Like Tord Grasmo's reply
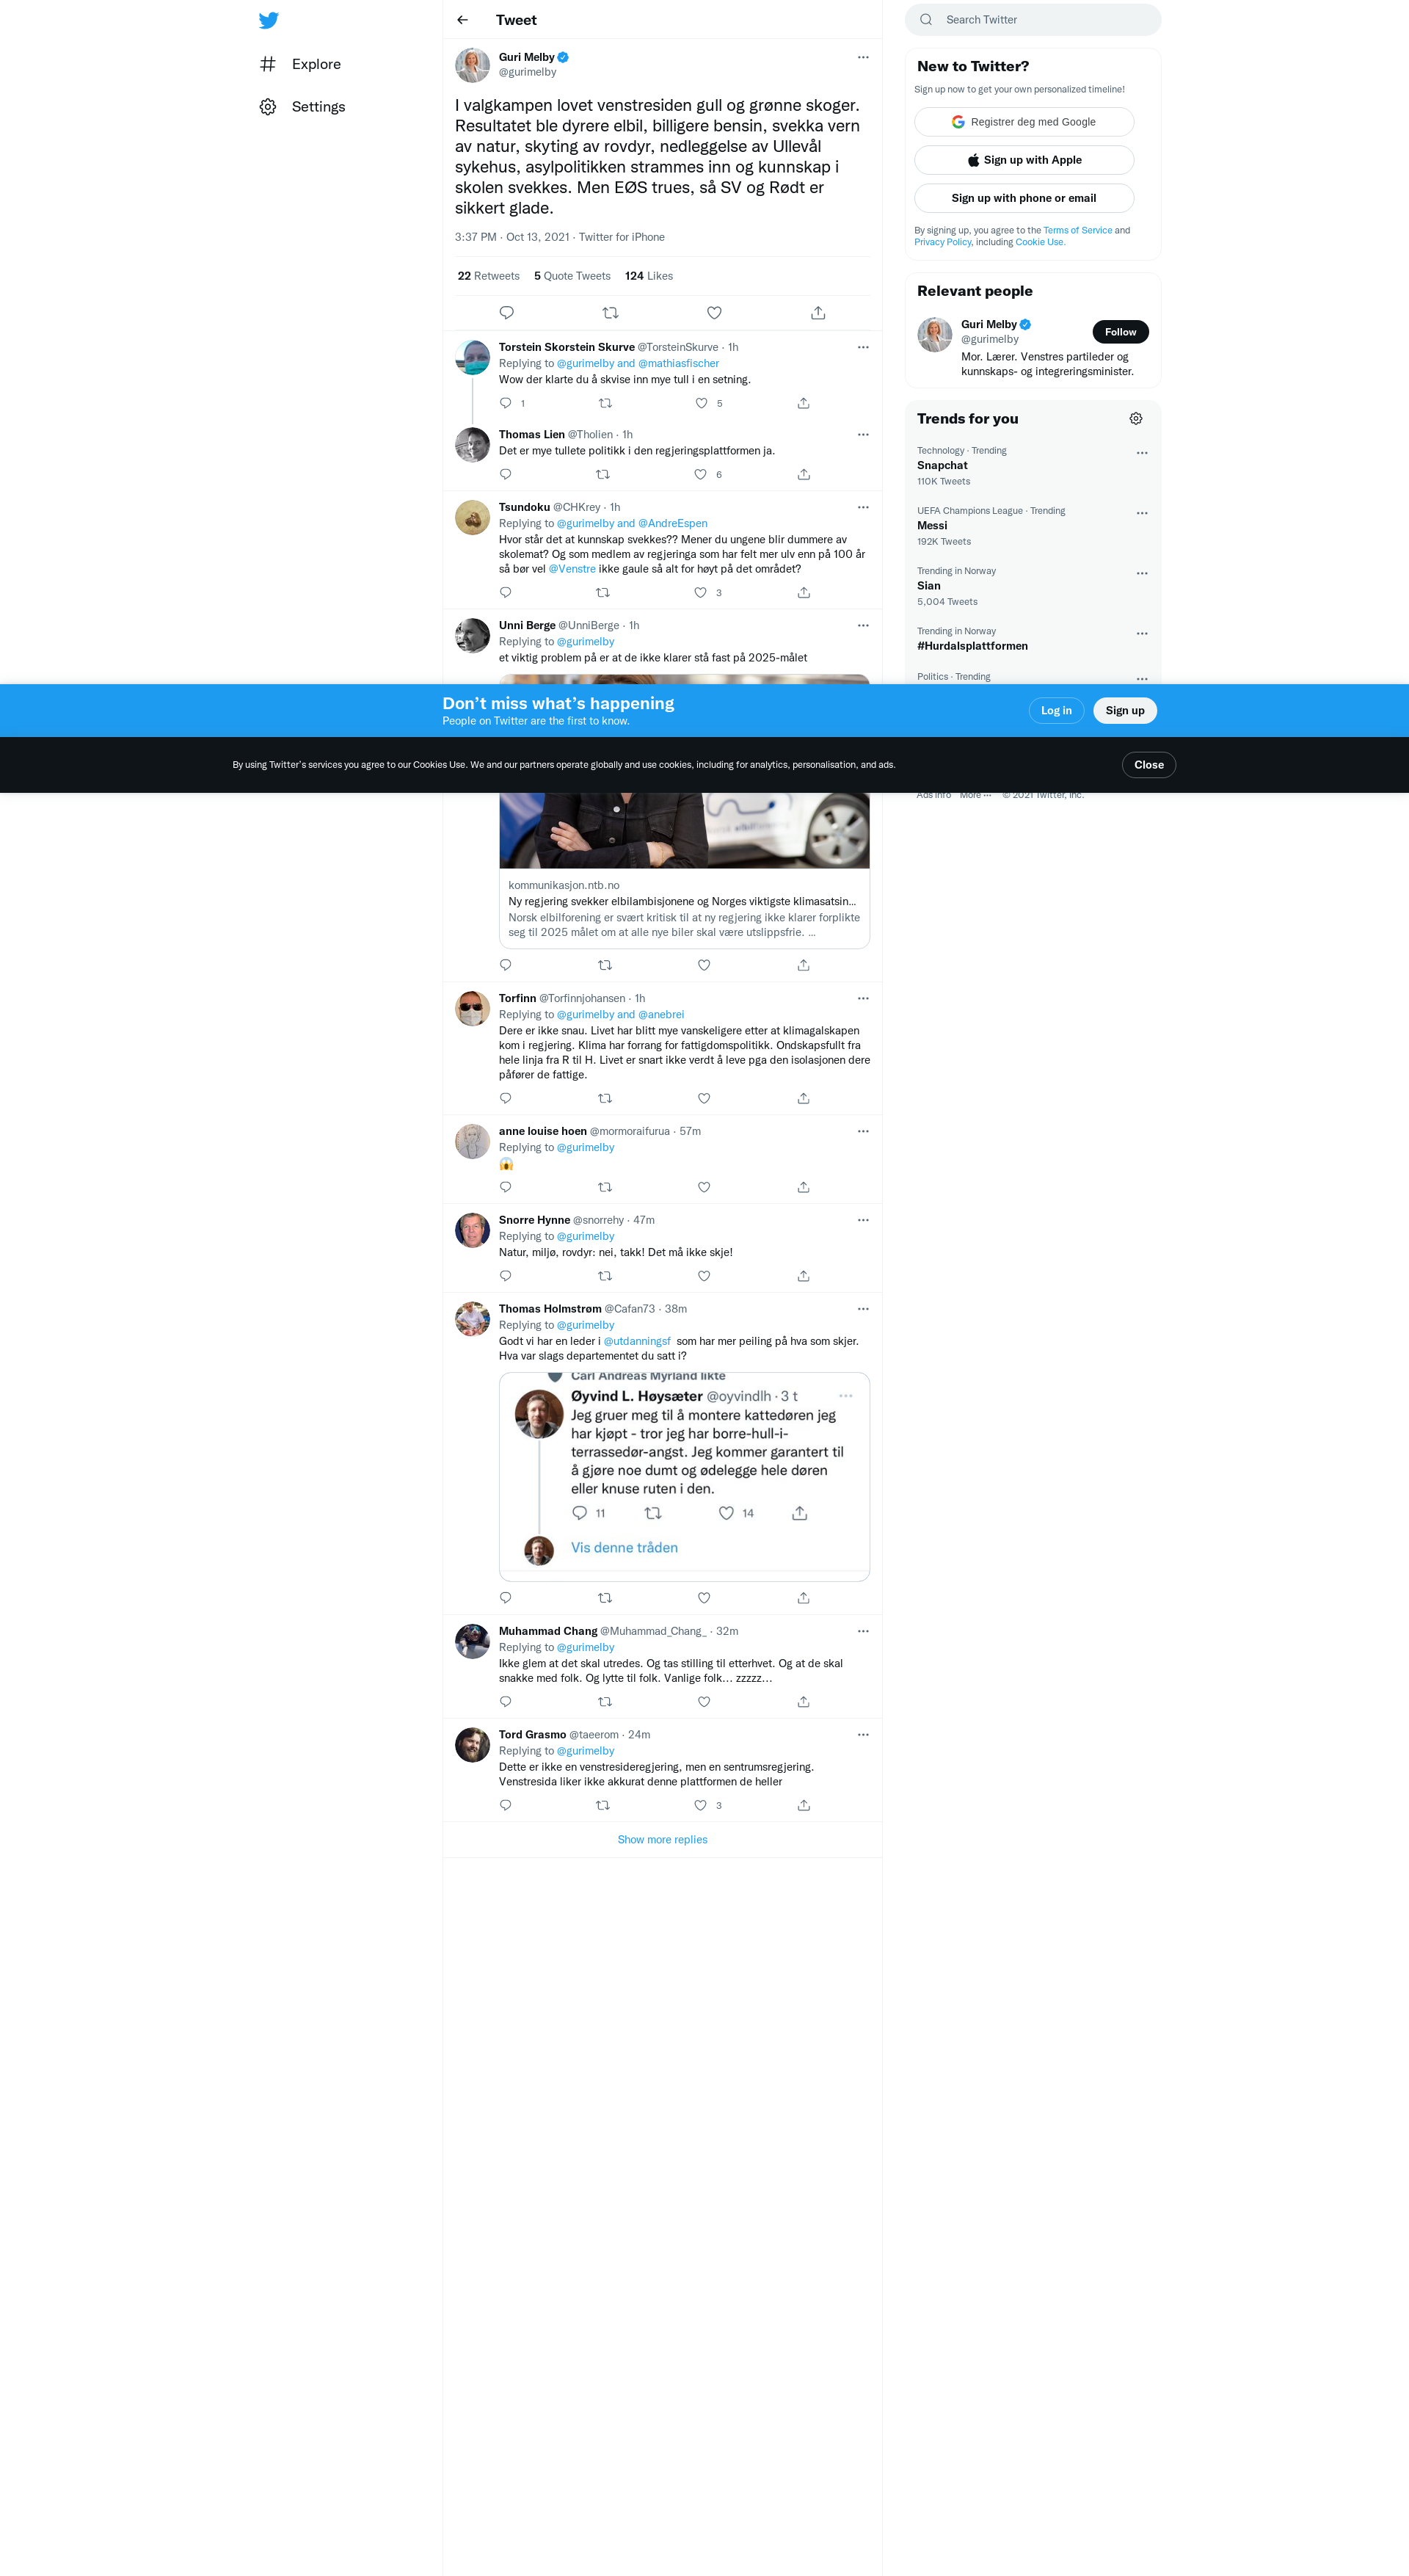This screenshot has height=2576, width=1409. pos(700,1805)
